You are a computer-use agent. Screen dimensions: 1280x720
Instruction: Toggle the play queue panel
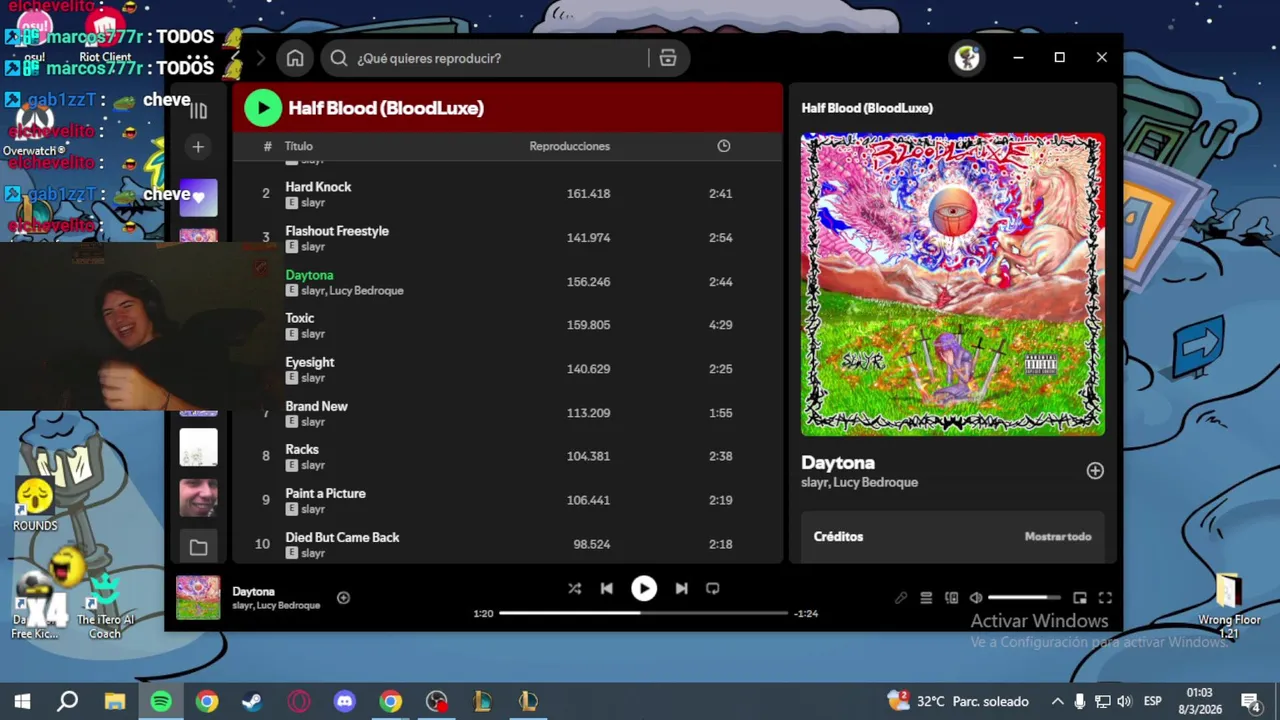coord(926,598)
